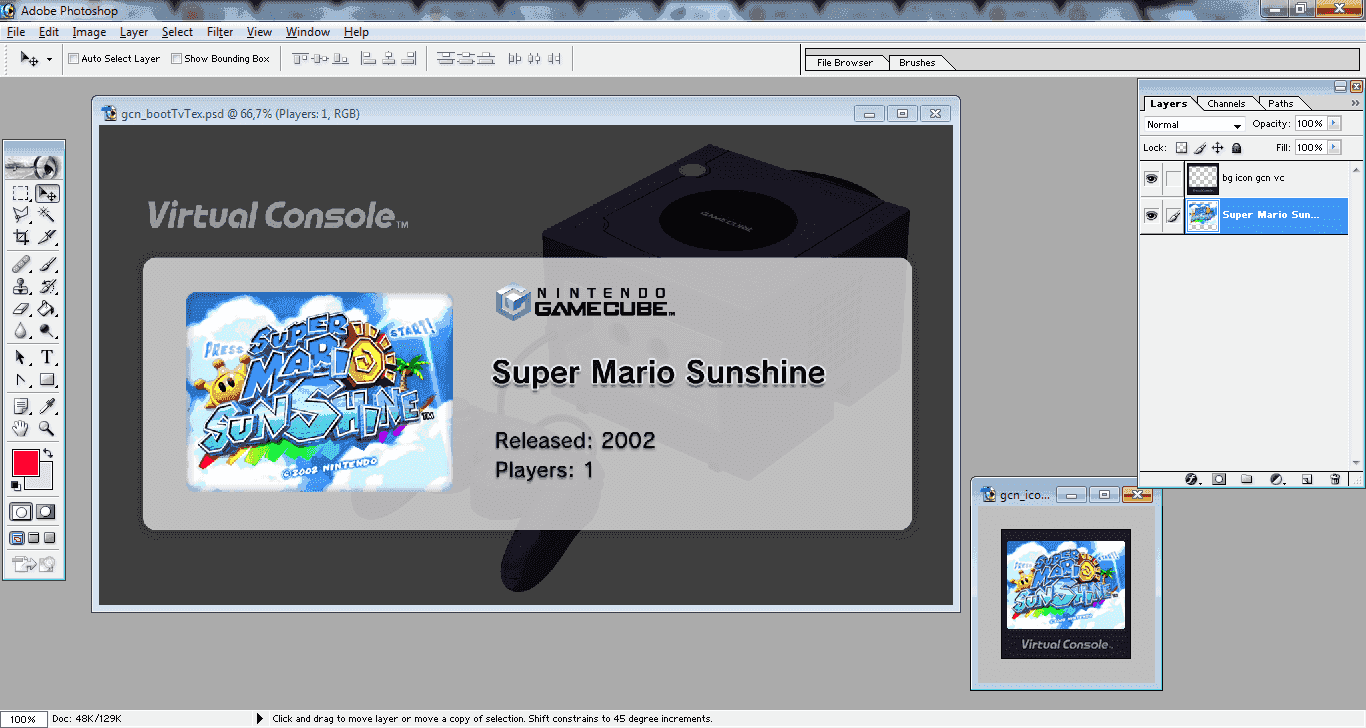The width and height of the screenshot is (1366, 728).
Task: Switch to the Channels tab
Action: tap(1226, 104)
